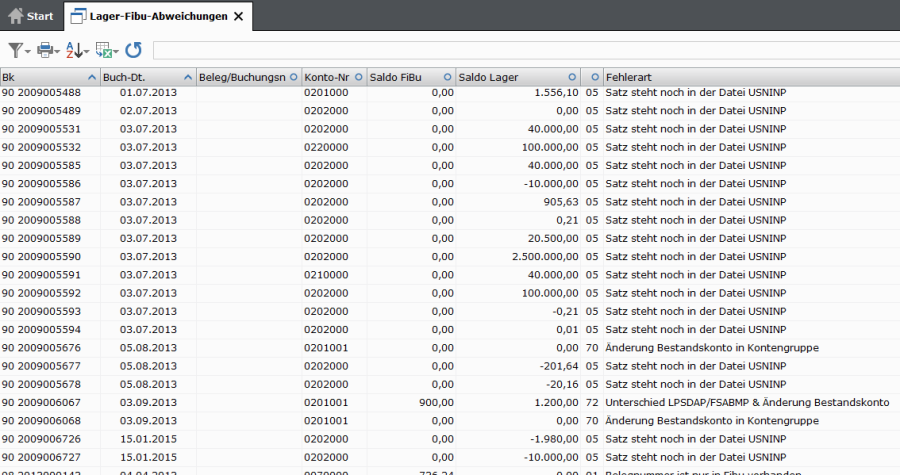Screen dimensions: 900x475
Task: Select row 90 2009005588
Action: pos(450,220)
